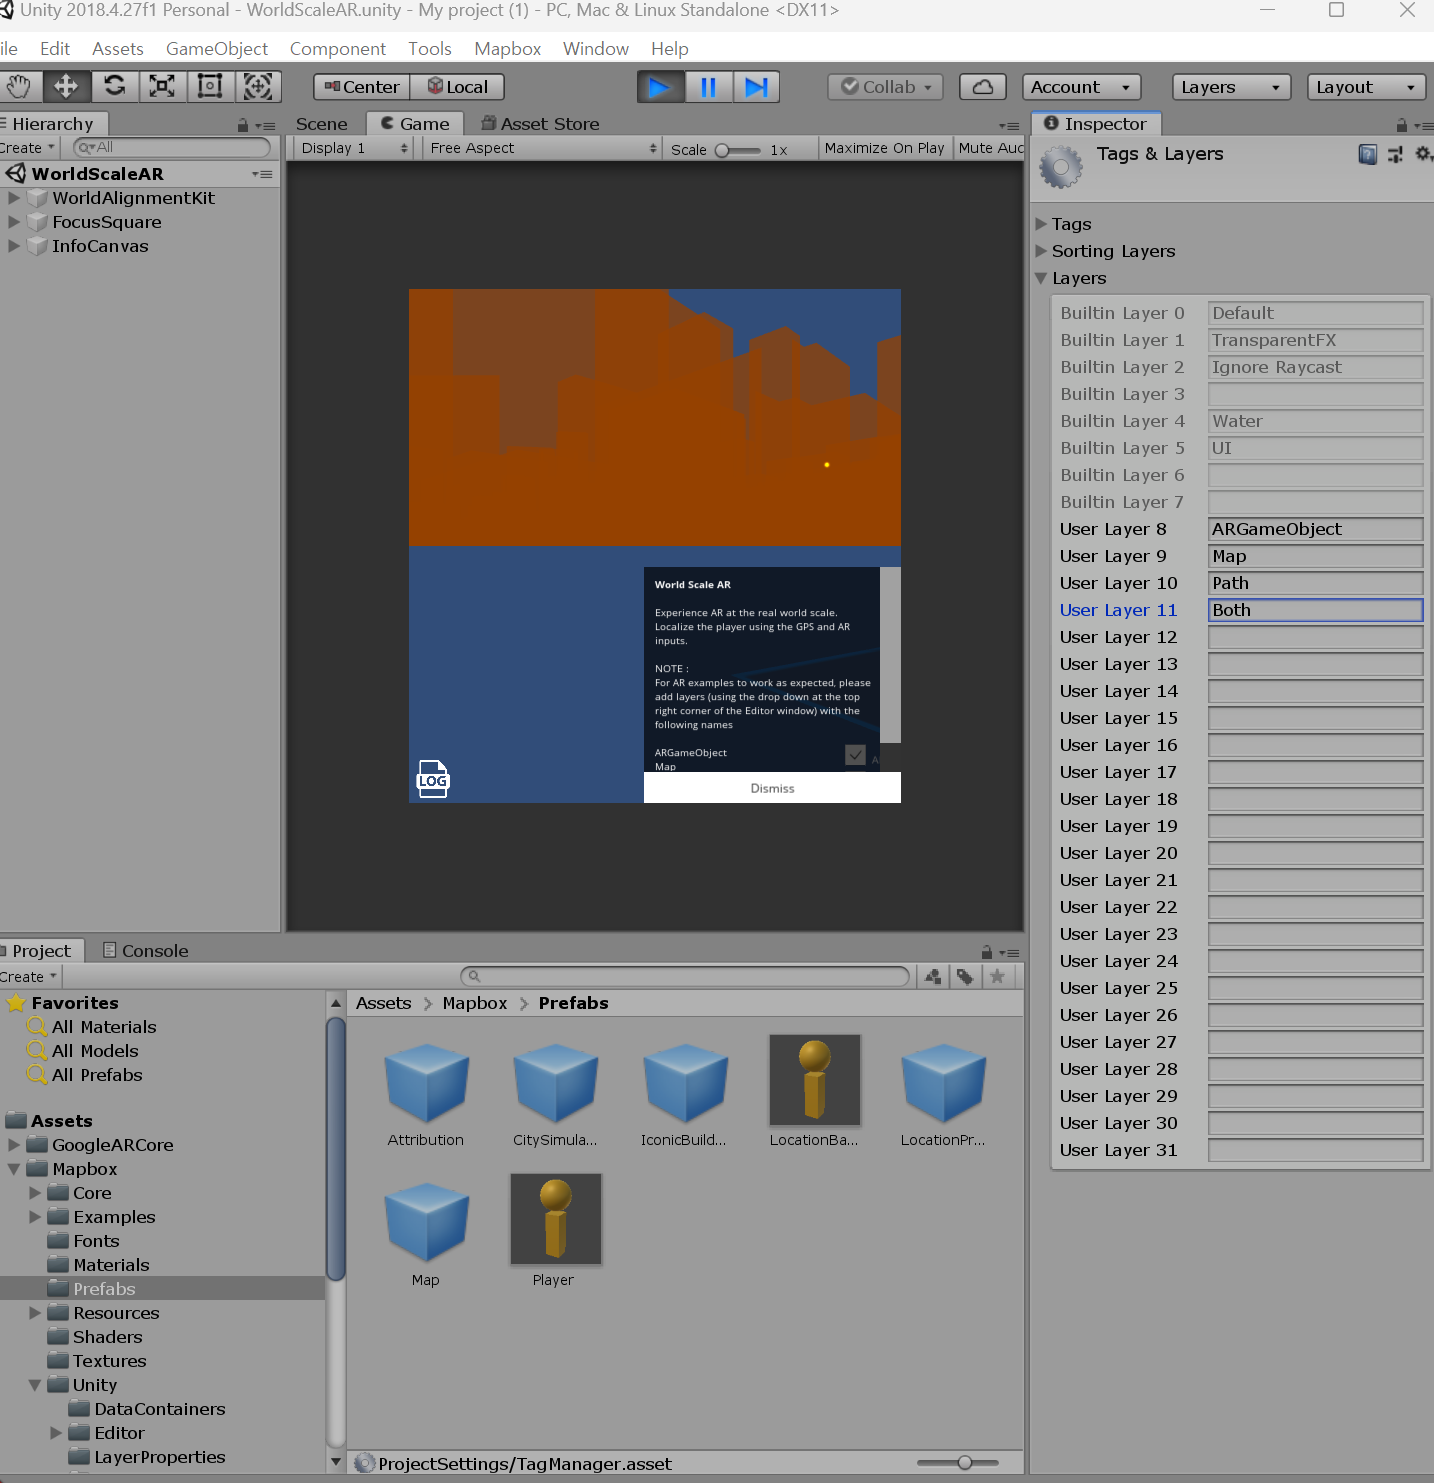Toggle Maximize On Play
The height and width of the screenshot is (1483, 1434).
(x=884, y=148)
